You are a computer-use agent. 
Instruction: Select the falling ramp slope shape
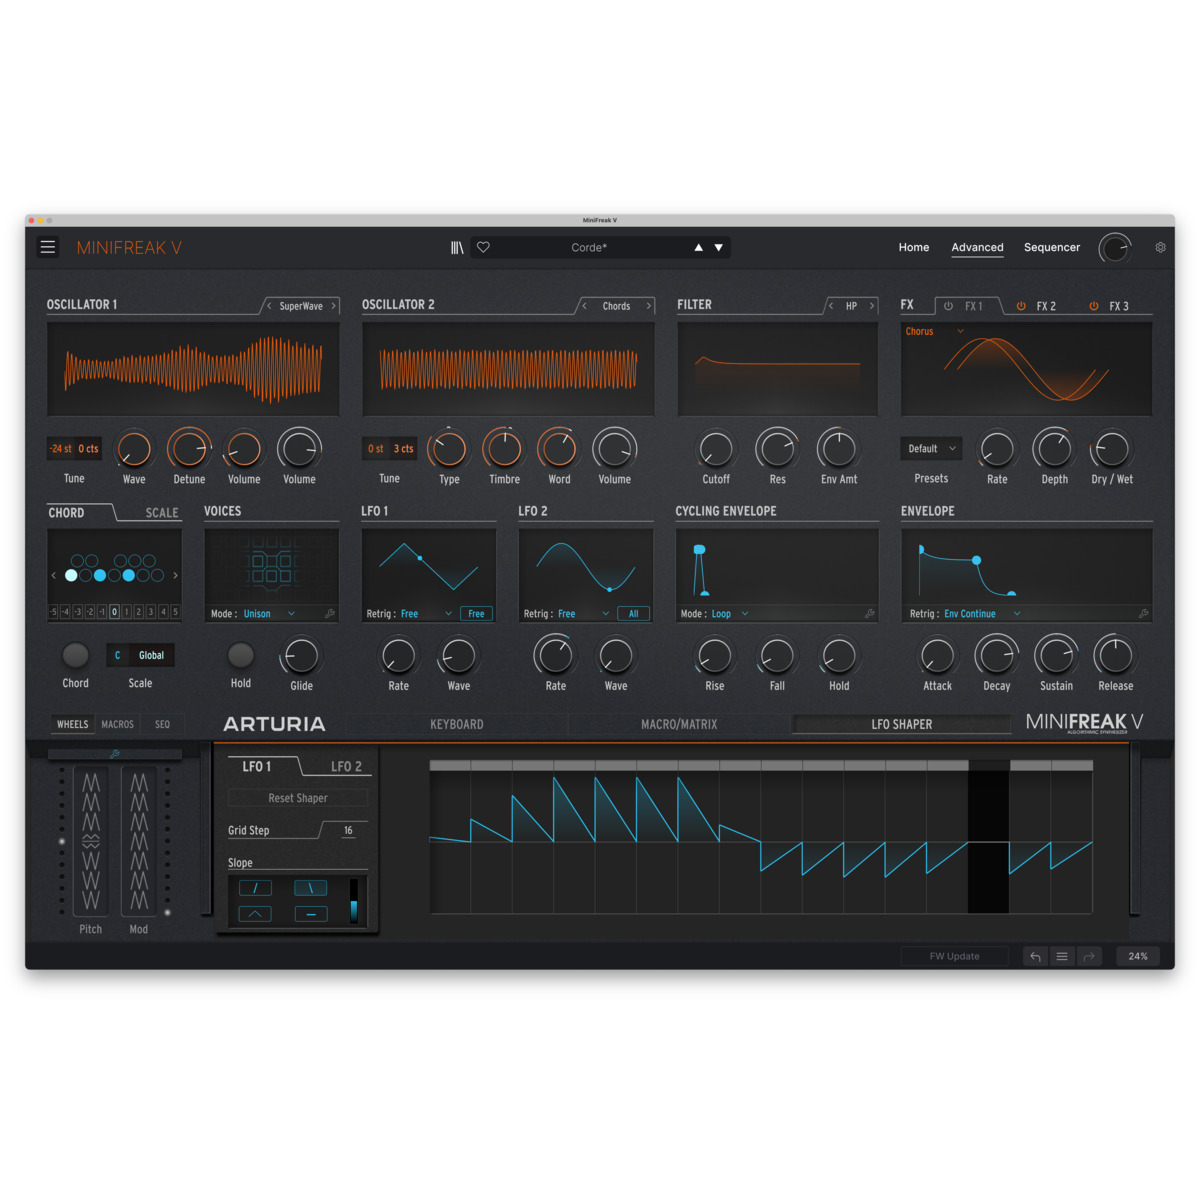point(311,888)
